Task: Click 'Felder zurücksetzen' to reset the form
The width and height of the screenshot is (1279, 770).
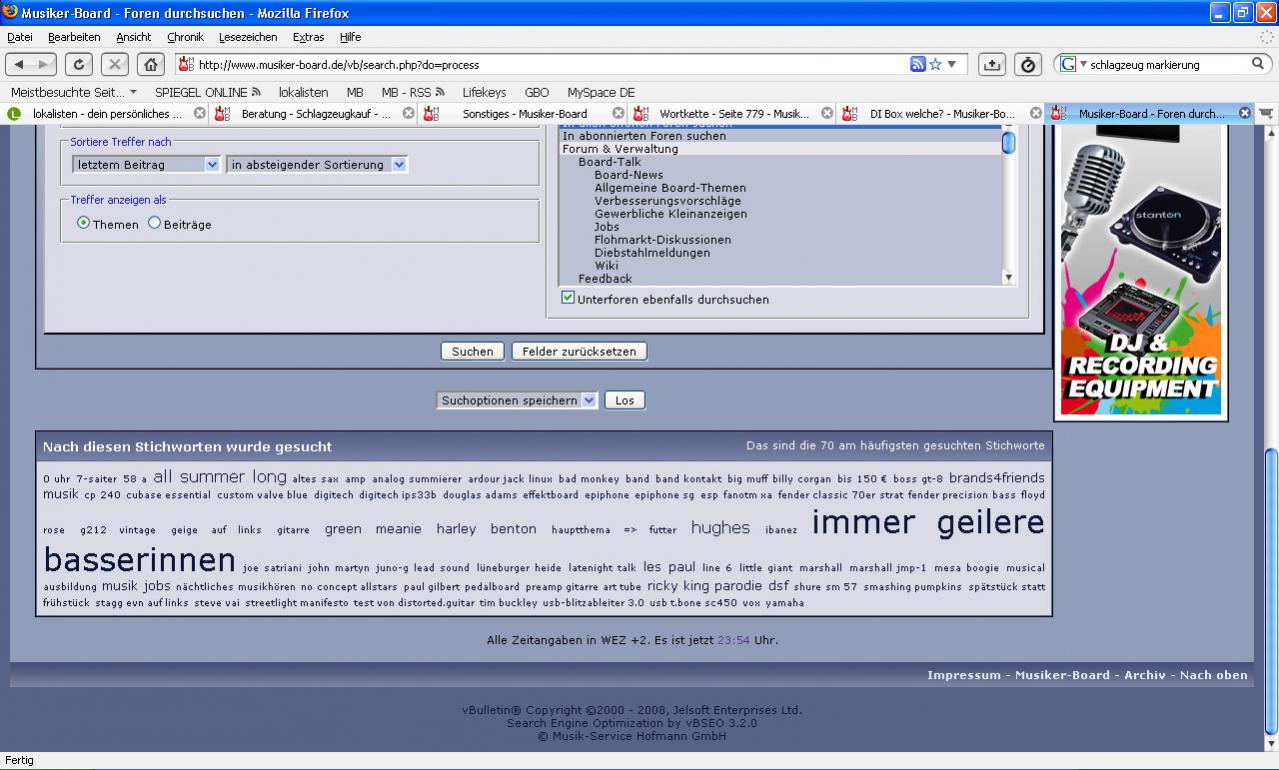Action: tap(579, 351)
